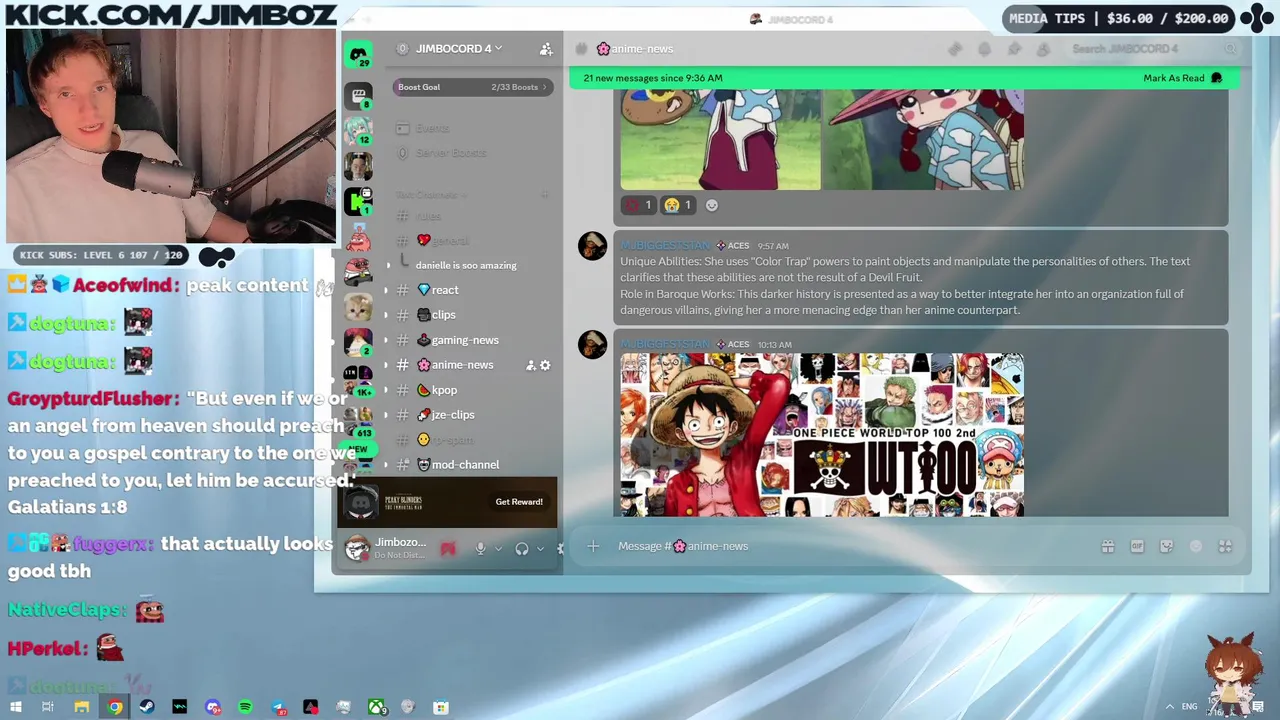The height and width of the screenshot is (720, 1280).
Task: Click the Windows Start button
Action: coord(15,707)
